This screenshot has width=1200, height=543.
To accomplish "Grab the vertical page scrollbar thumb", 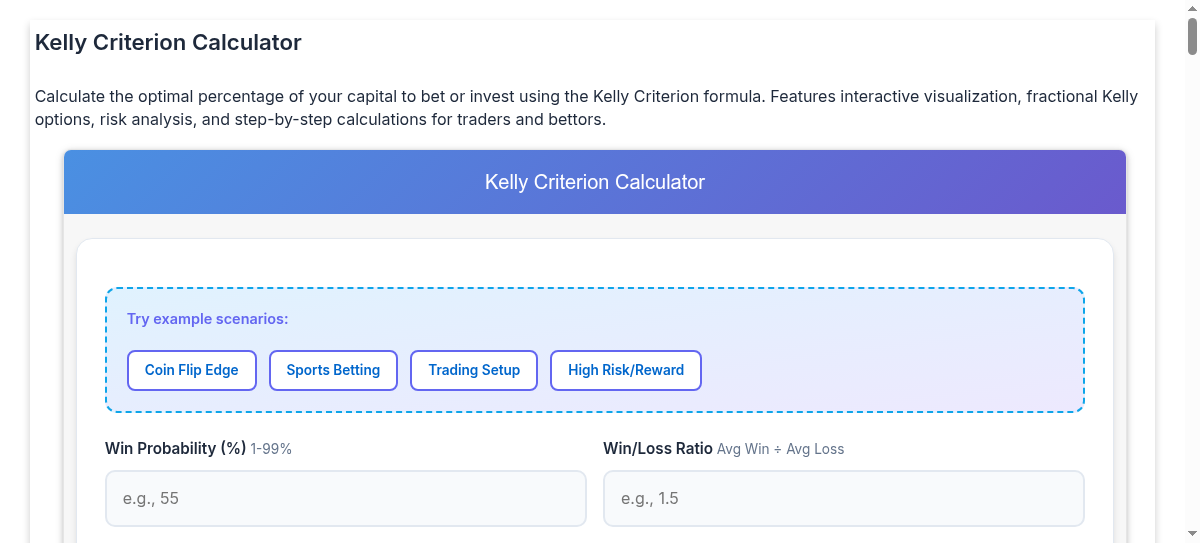I will [x=1192, y=35].
